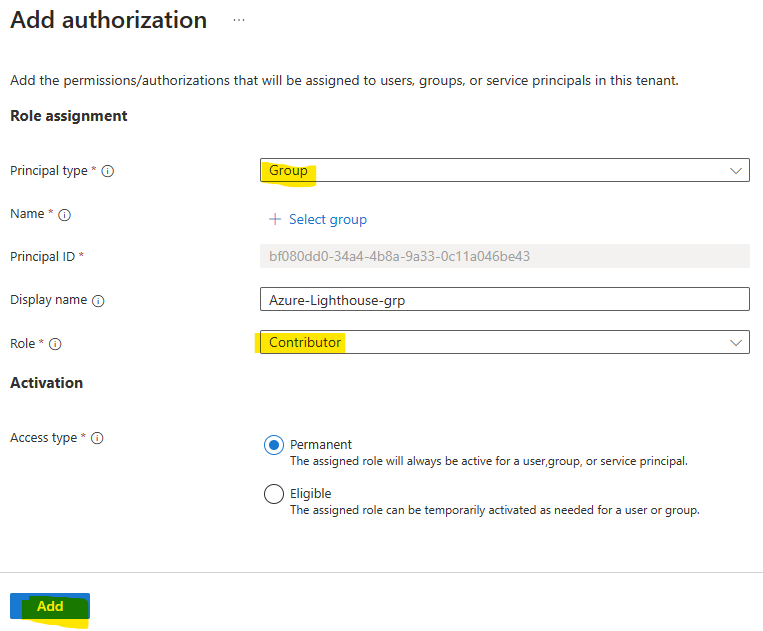Click the Access type info icon
The image size is (763, 631).
point(97,438)
